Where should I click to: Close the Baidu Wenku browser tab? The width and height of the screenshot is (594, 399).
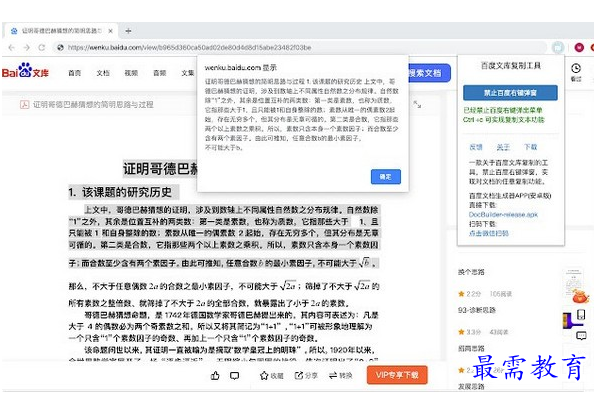pyautogui.click(x=110, y=31)
